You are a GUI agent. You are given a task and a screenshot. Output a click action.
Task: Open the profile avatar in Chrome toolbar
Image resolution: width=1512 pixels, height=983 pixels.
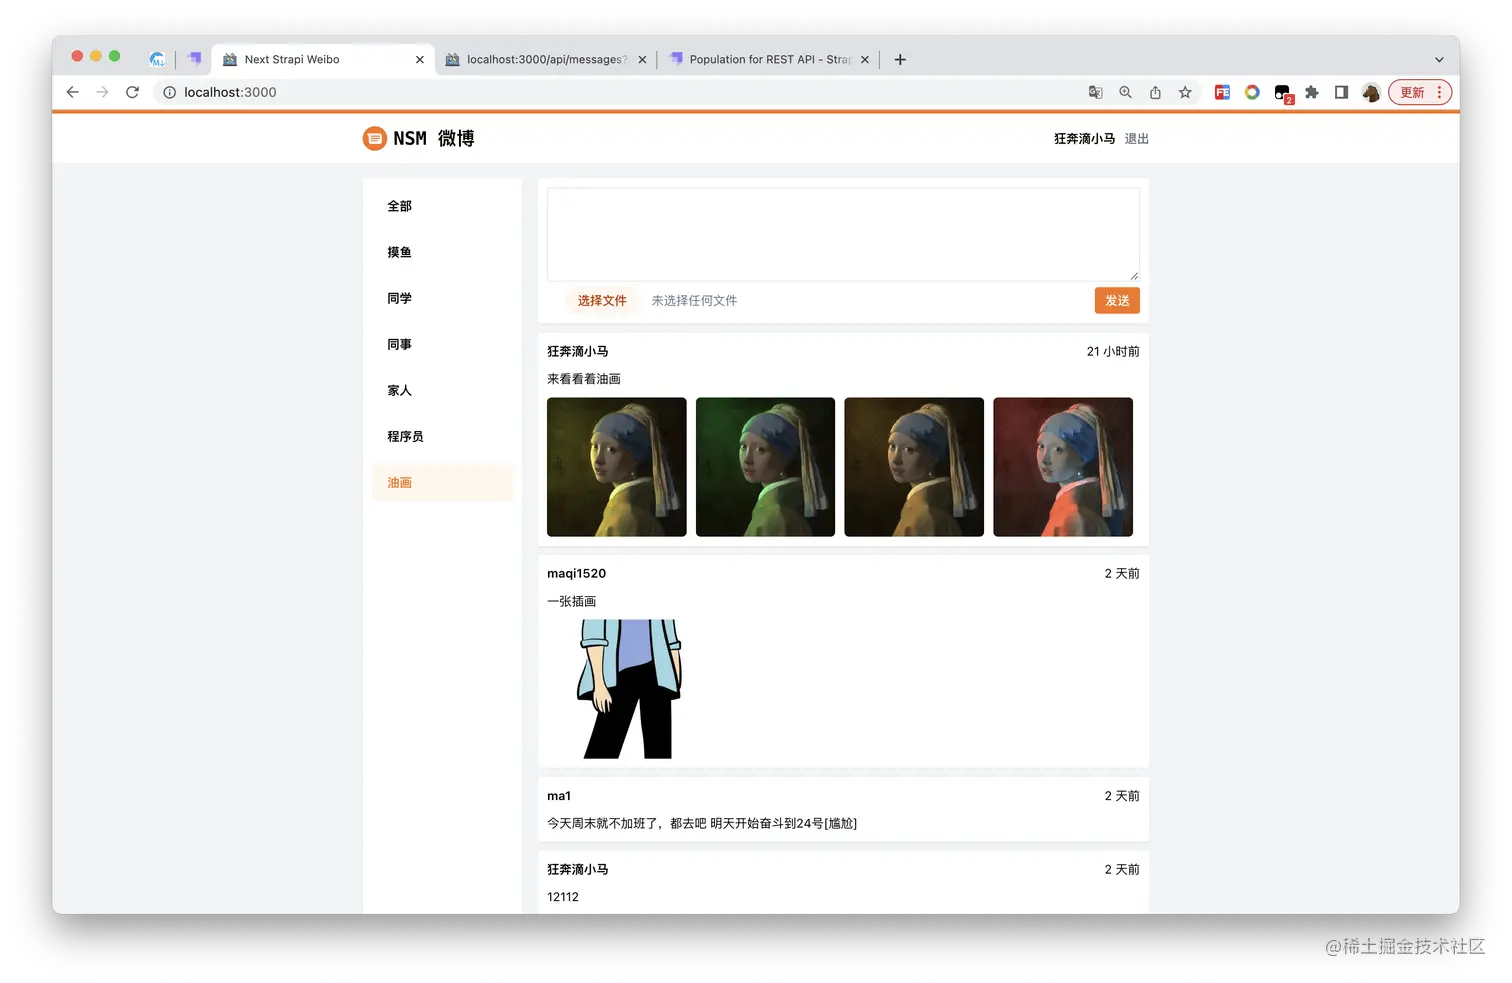[x=1371, y=92]
